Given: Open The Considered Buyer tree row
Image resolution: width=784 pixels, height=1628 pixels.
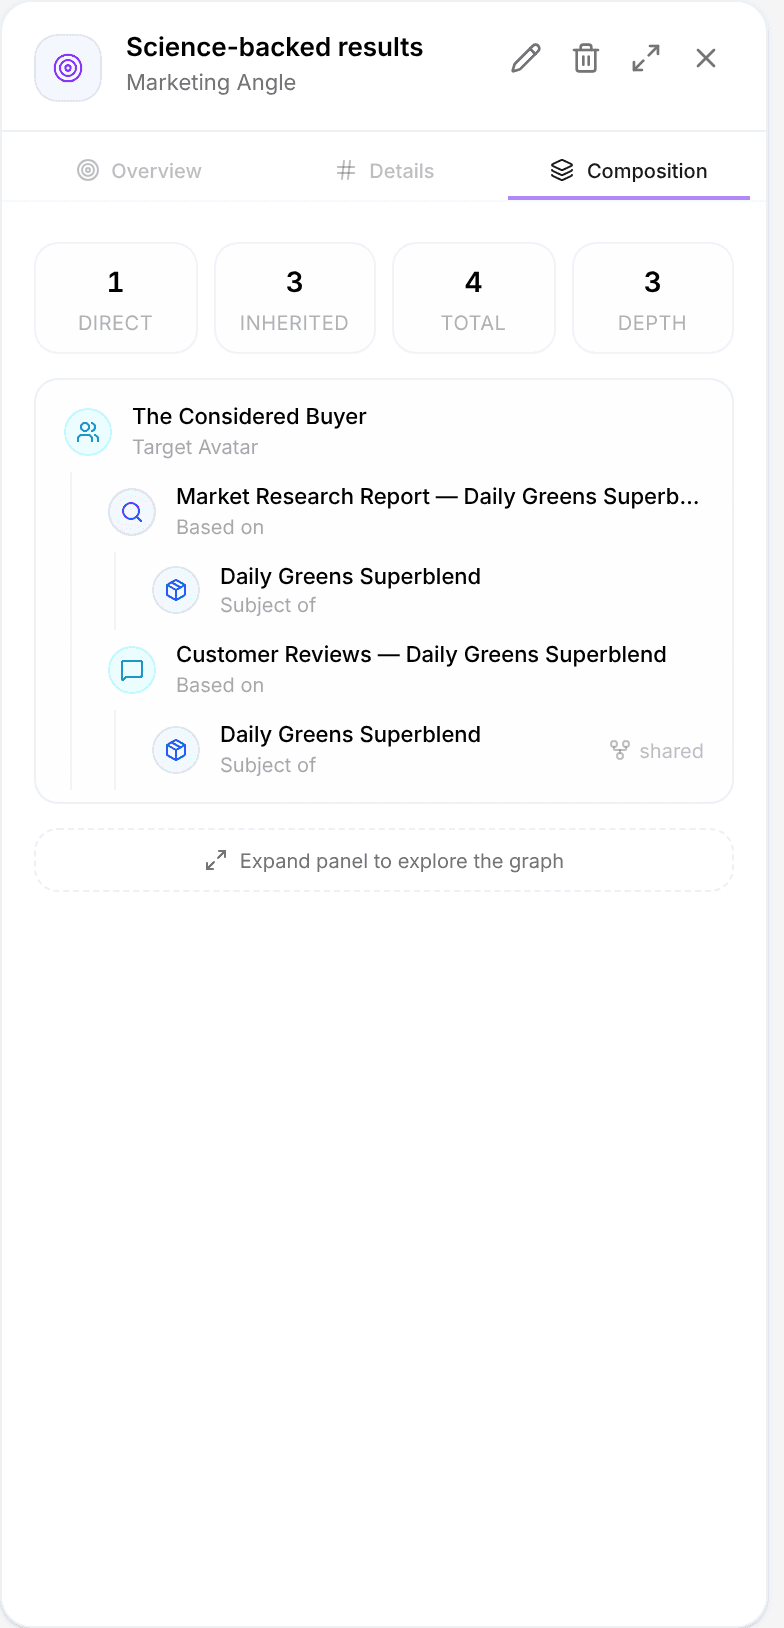Looking at the screenshot, I should click(x=384, y=431).
